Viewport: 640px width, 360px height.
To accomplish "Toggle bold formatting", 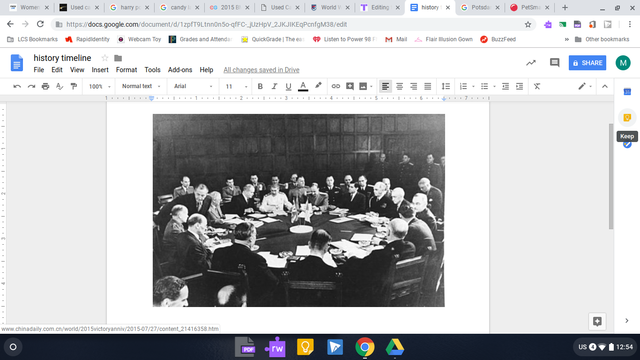I will [260, 86].
